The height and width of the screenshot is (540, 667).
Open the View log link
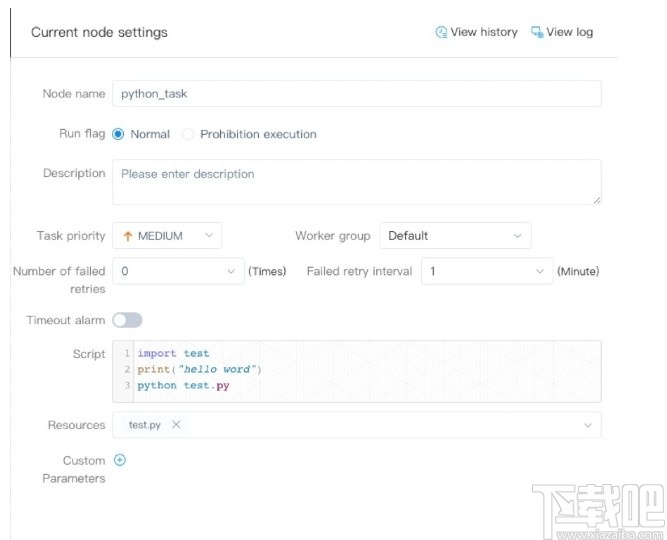click(x=569, y=32)
